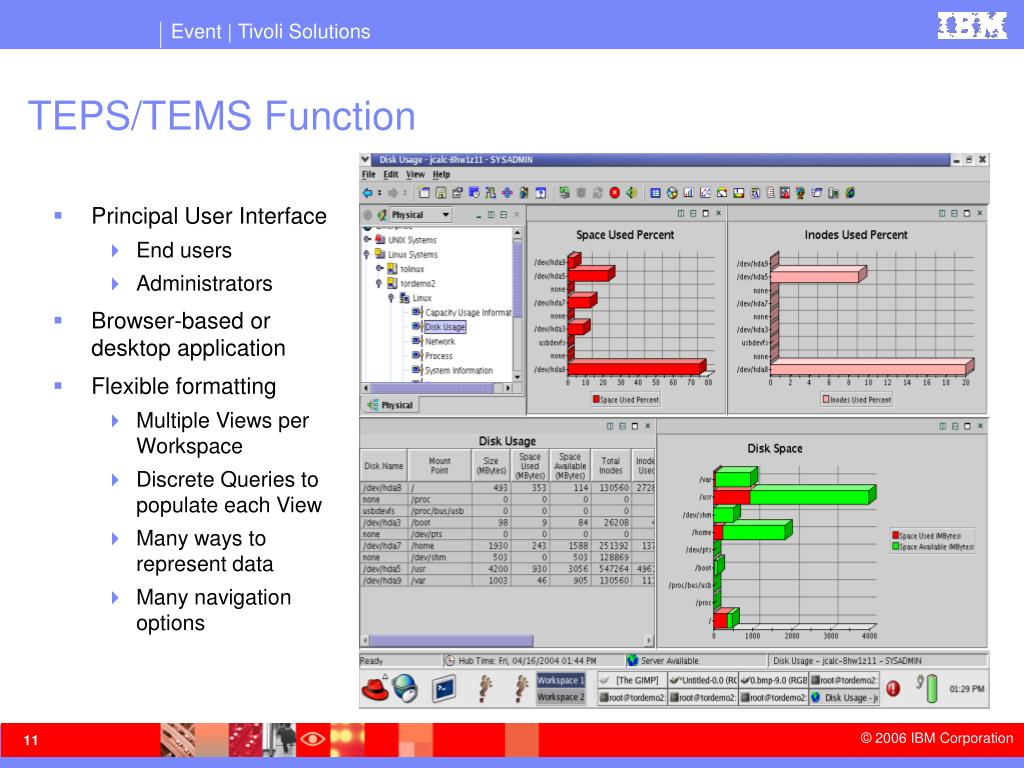Collapse the Linux Systems tree node
The width and height of the screenshot is (1024, 768).
point(367,254)
